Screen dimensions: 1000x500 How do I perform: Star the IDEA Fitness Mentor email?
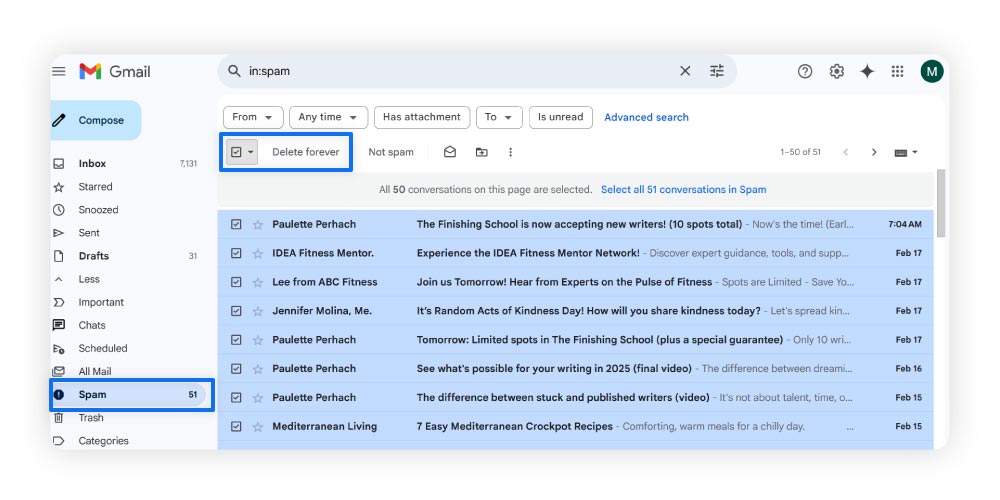[258, 253]
